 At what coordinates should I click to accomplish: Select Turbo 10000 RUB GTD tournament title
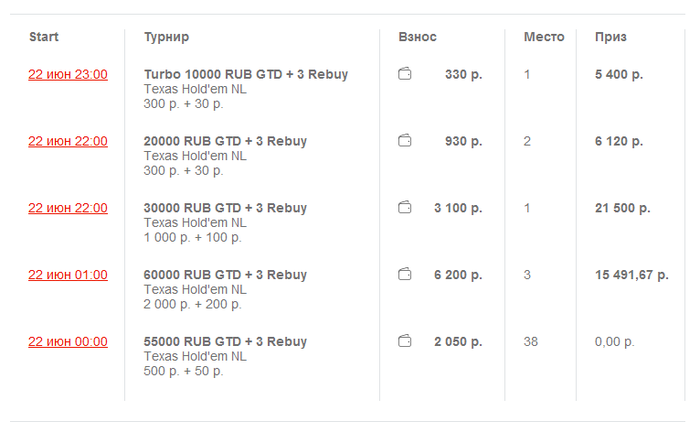point(246,74)
